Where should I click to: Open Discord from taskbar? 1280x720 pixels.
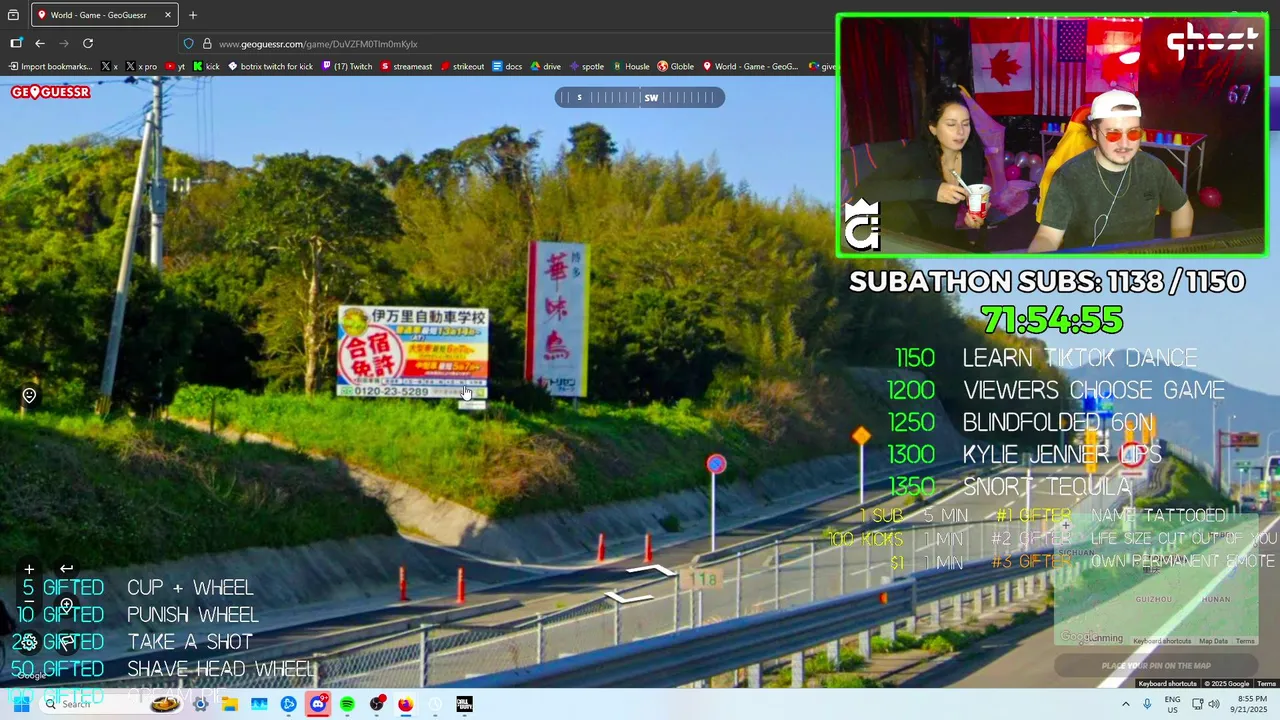pos(318,704)
